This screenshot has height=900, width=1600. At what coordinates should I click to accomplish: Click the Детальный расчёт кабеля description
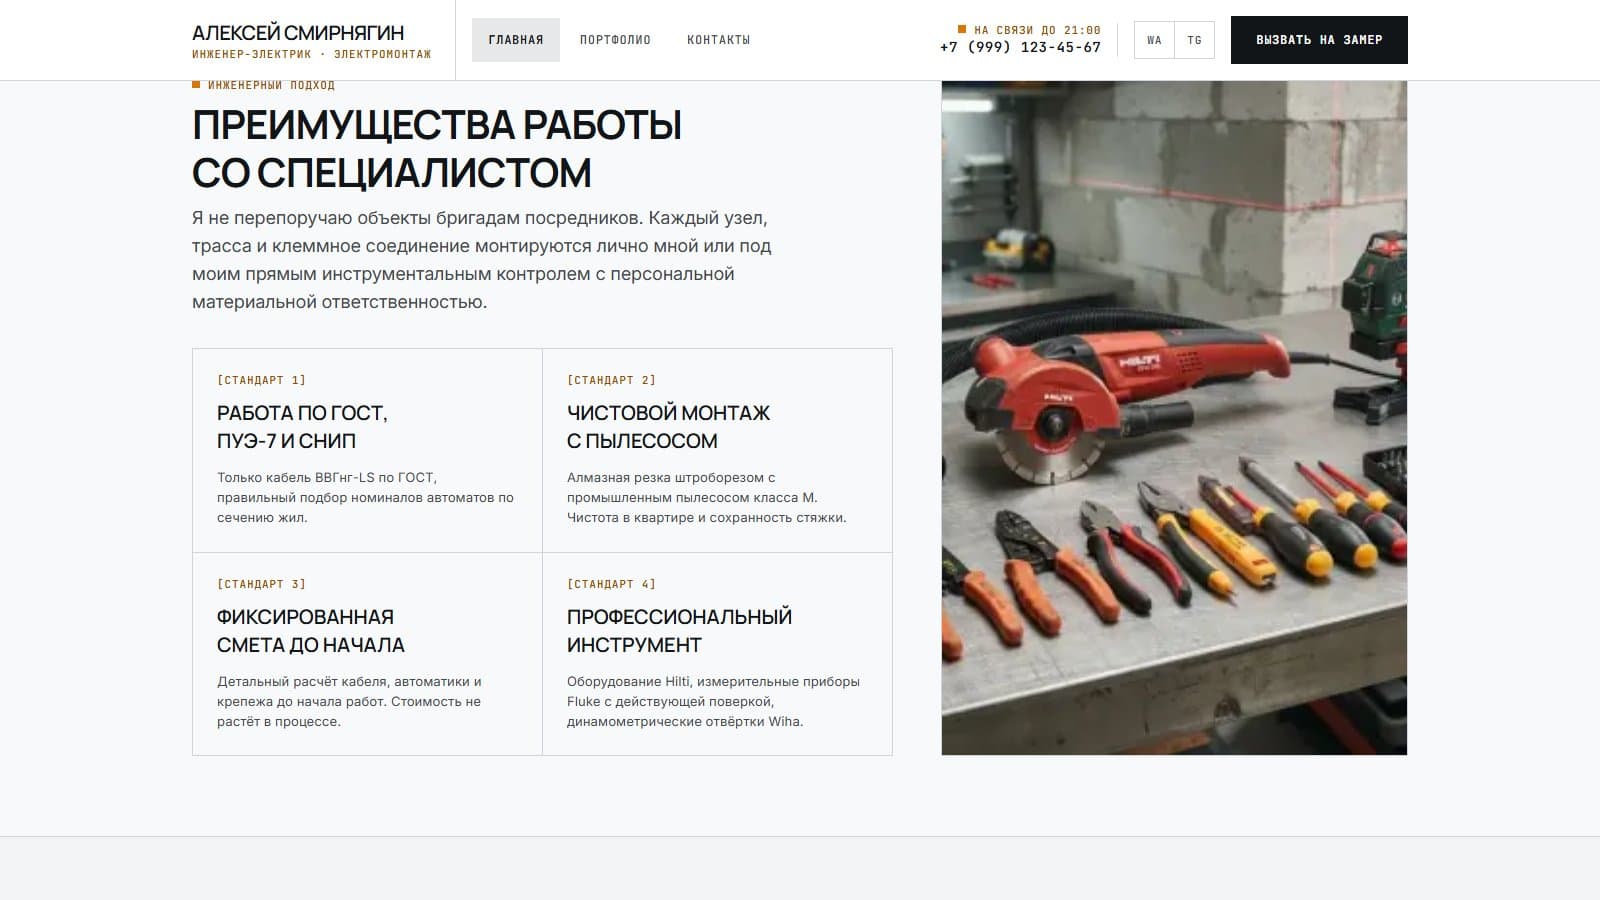350,701
